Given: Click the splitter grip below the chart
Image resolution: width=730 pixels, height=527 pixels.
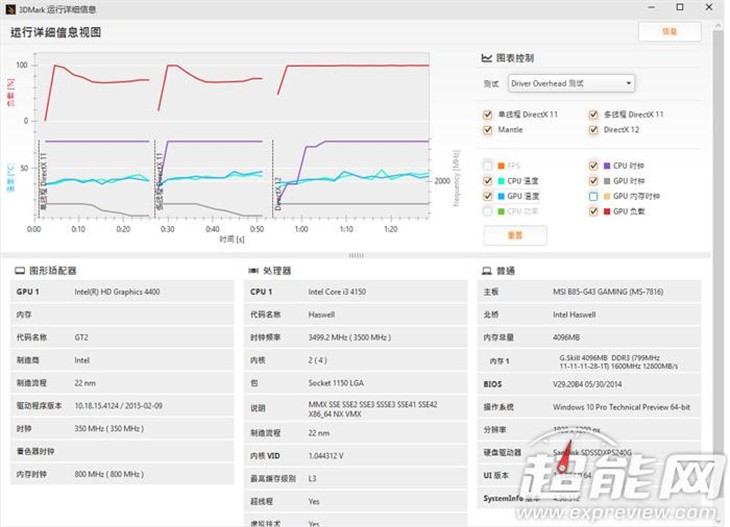Looking at the screenshot, I should click(356, 255).
